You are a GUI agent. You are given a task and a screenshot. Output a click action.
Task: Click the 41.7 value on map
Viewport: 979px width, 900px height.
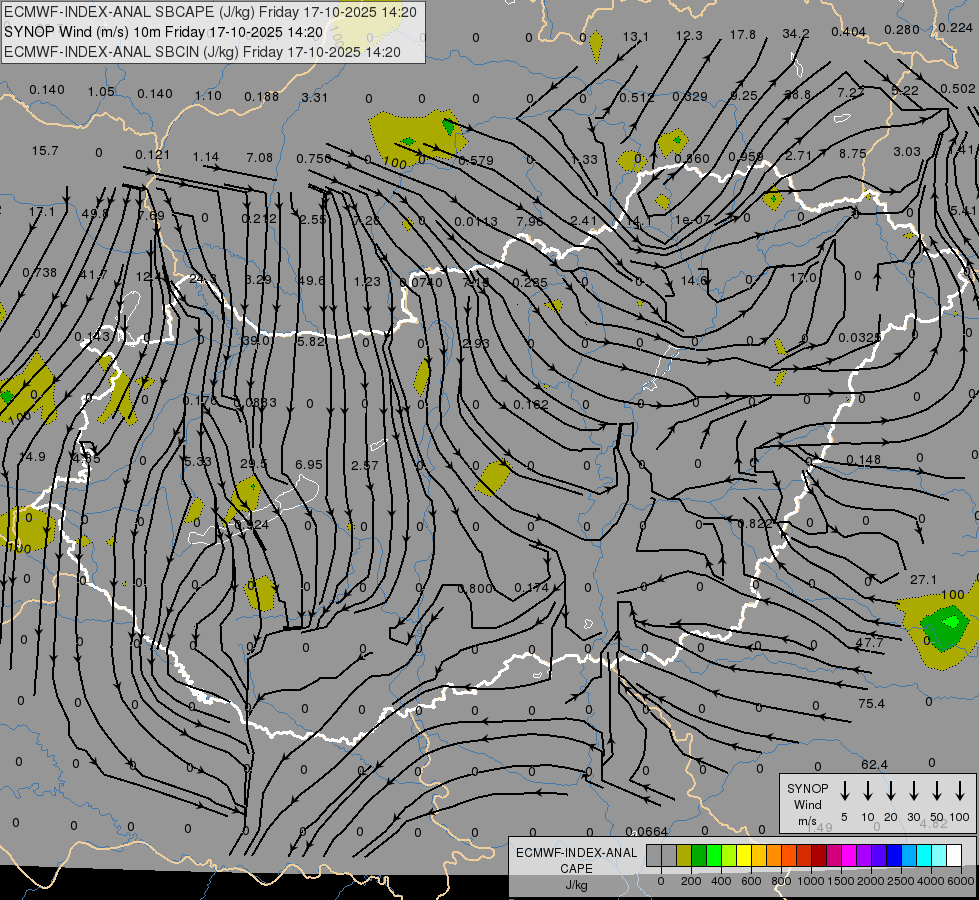click(x=94, y=274)
